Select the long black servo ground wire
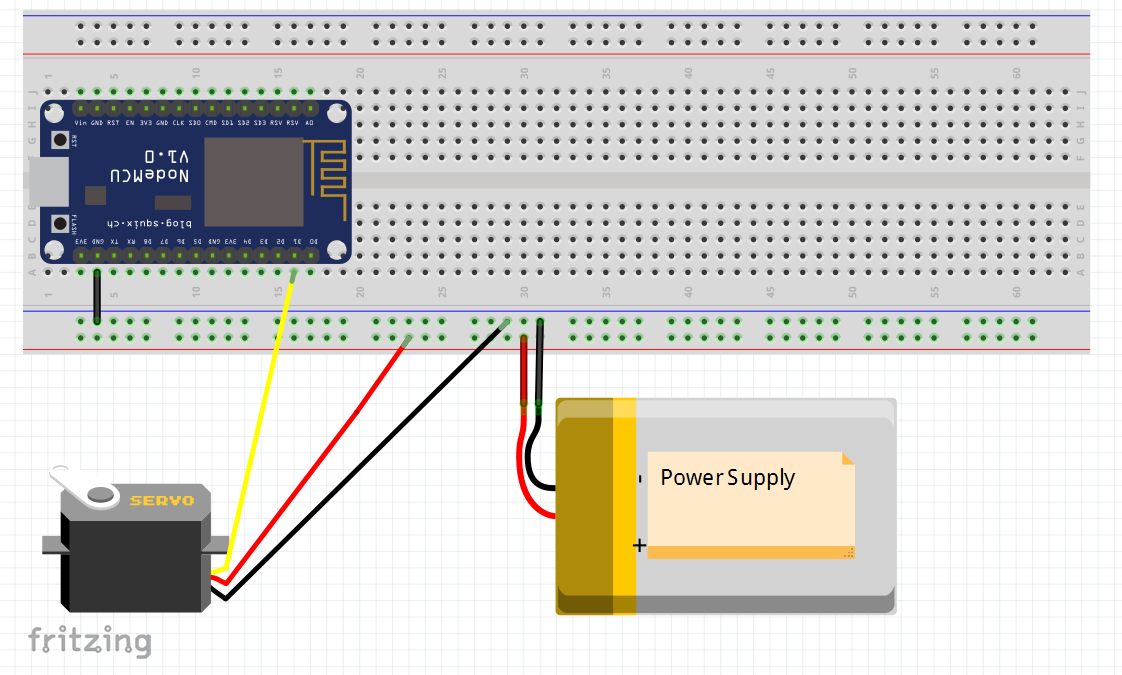The image size is (1122, 675). coord(365,458)
